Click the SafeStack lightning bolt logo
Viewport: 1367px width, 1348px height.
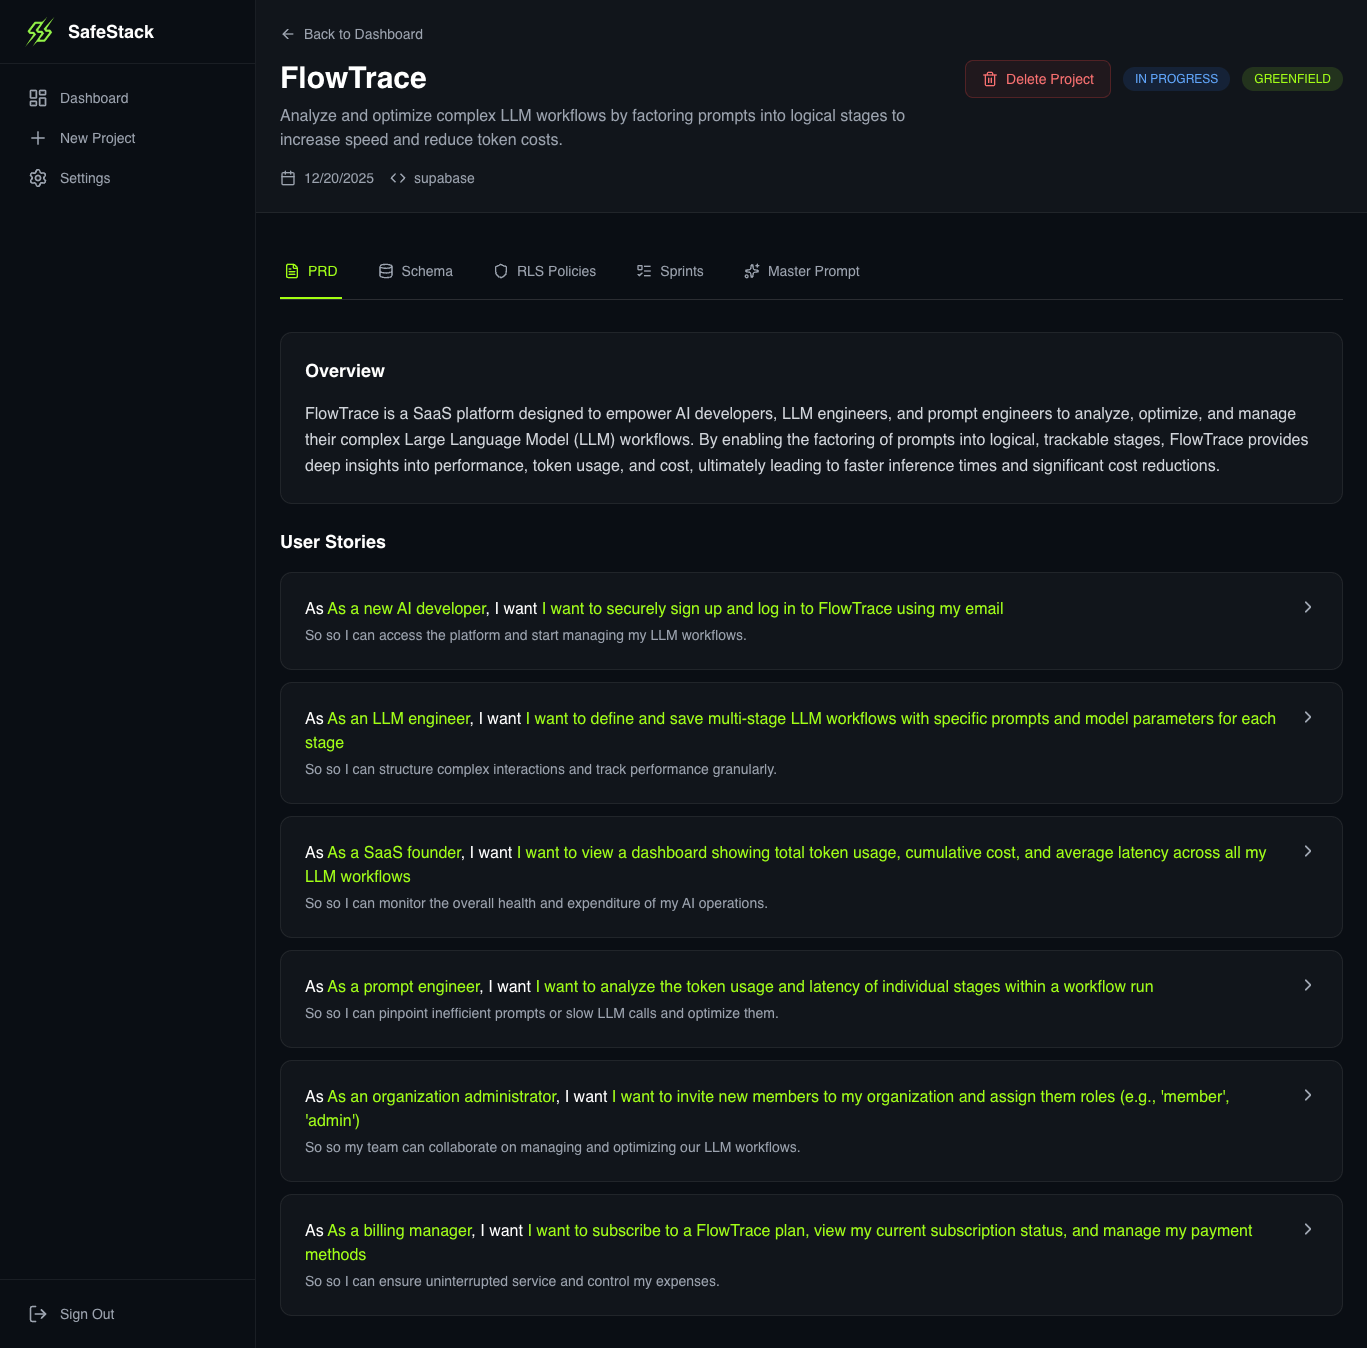click(x=40, y=31)
